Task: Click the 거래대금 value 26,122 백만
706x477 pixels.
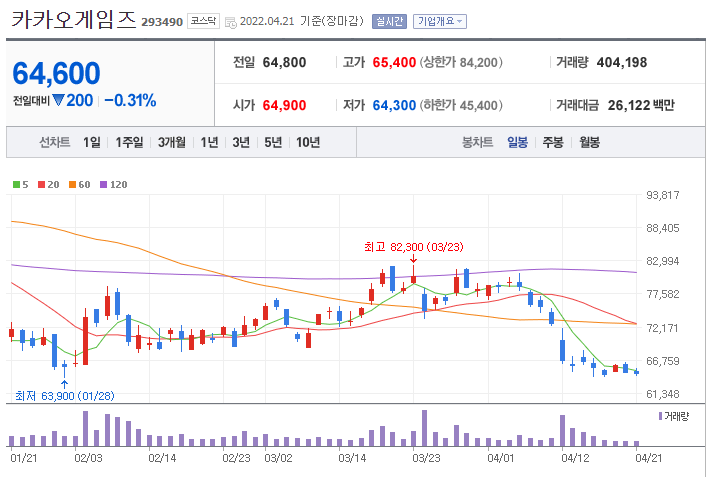Action: click(641, 105)
